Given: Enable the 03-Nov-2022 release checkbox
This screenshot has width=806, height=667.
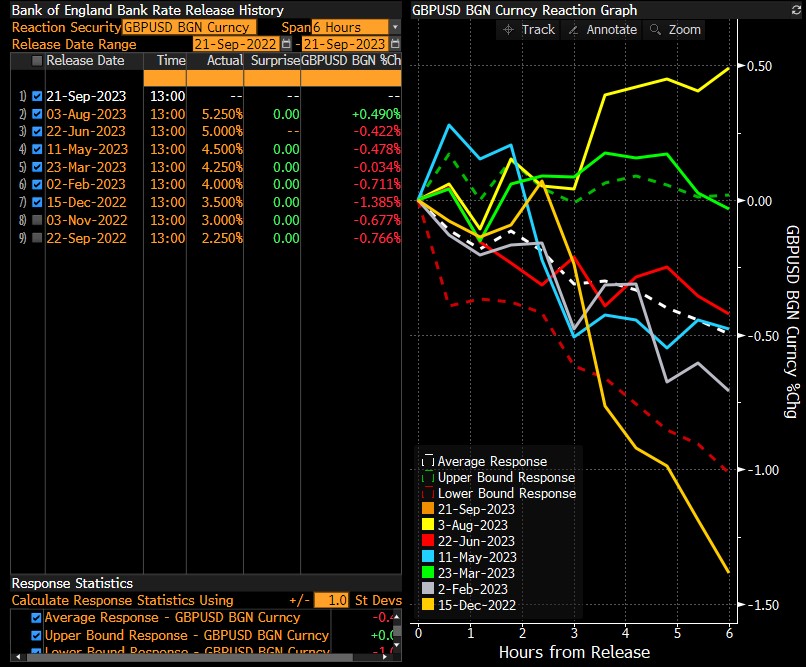Looking at the screenshot, I should coord(38,220).
